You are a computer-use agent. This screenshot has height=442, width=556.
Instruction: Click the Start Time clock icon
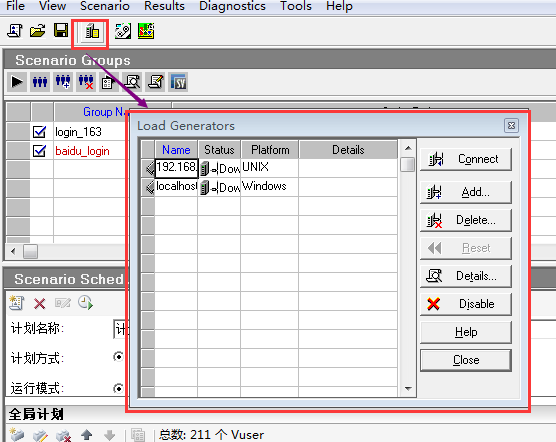[85, 303]
